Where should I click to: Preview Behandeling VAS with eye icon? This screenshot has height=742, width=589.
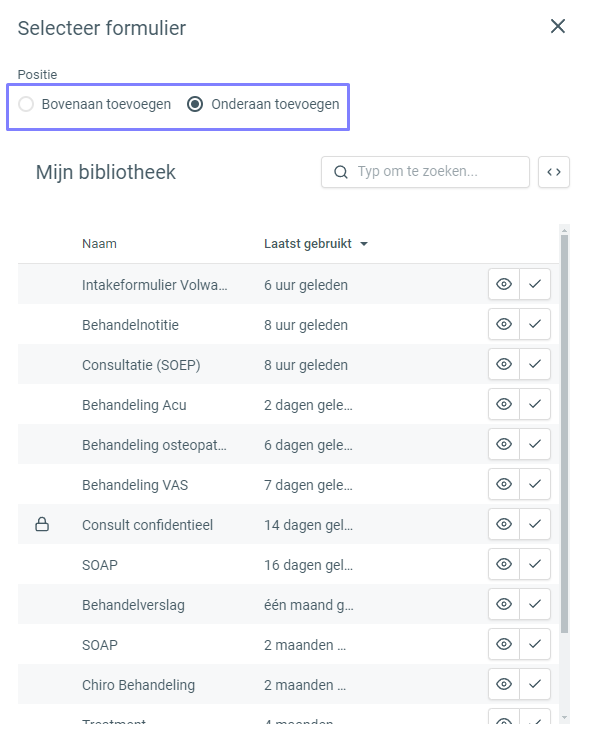(x=504, y=484)
